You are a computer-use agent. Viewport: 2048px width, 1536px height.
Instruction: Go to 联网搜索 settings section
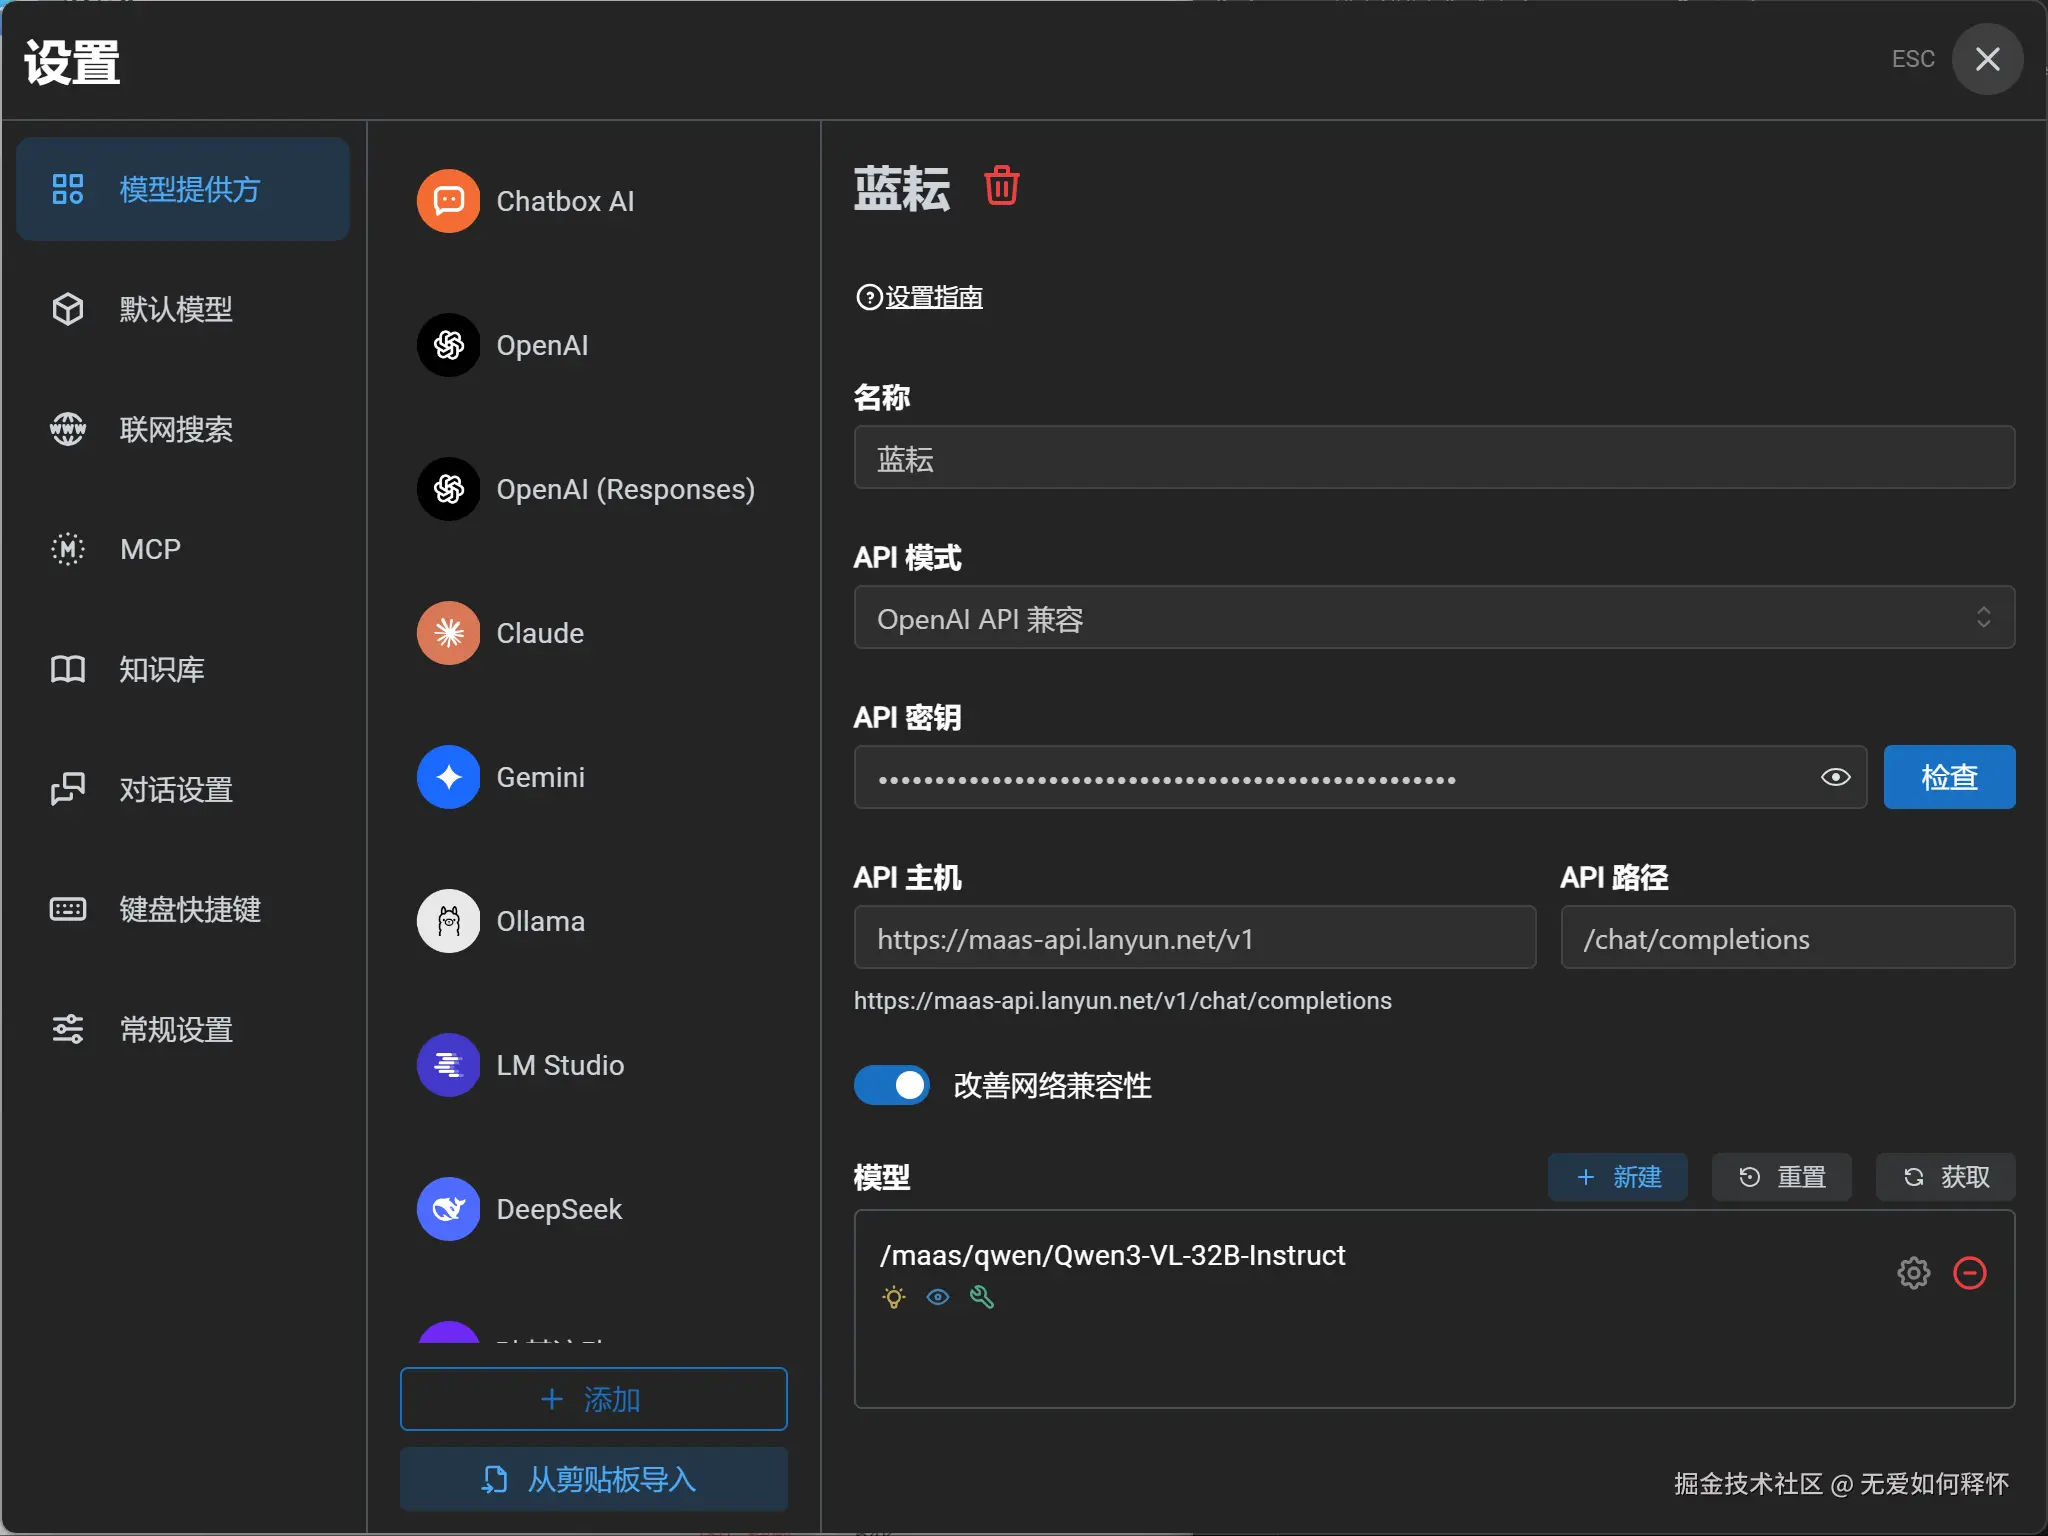coord(176,429)
